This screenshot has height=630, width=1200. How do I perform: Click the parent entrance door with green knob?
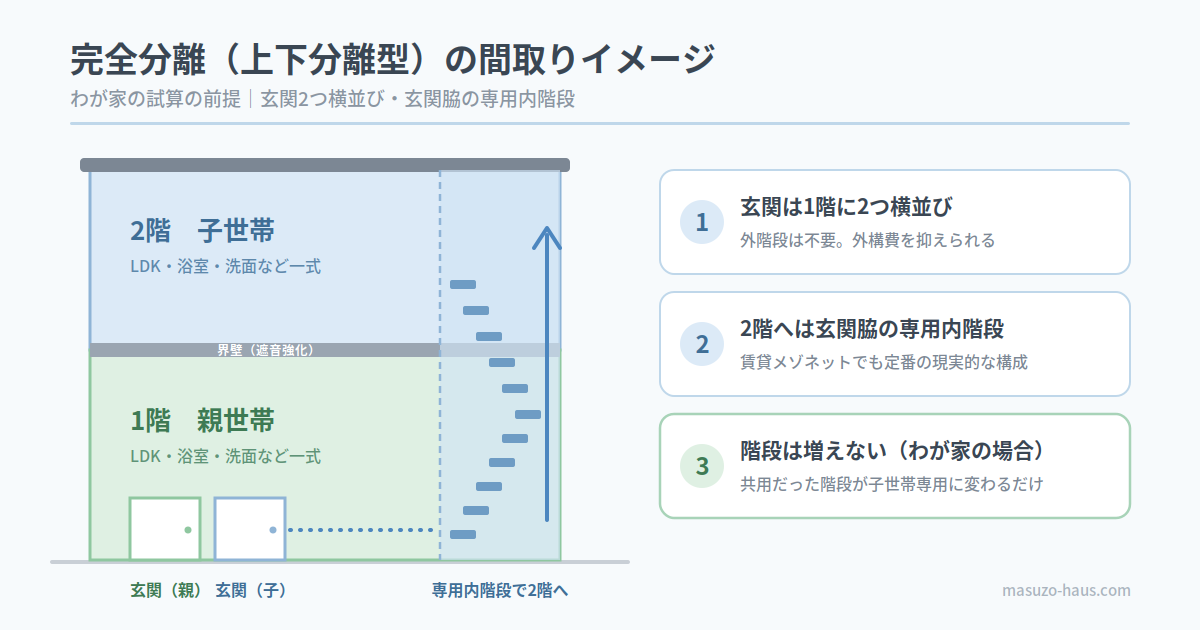click(165, 529)
